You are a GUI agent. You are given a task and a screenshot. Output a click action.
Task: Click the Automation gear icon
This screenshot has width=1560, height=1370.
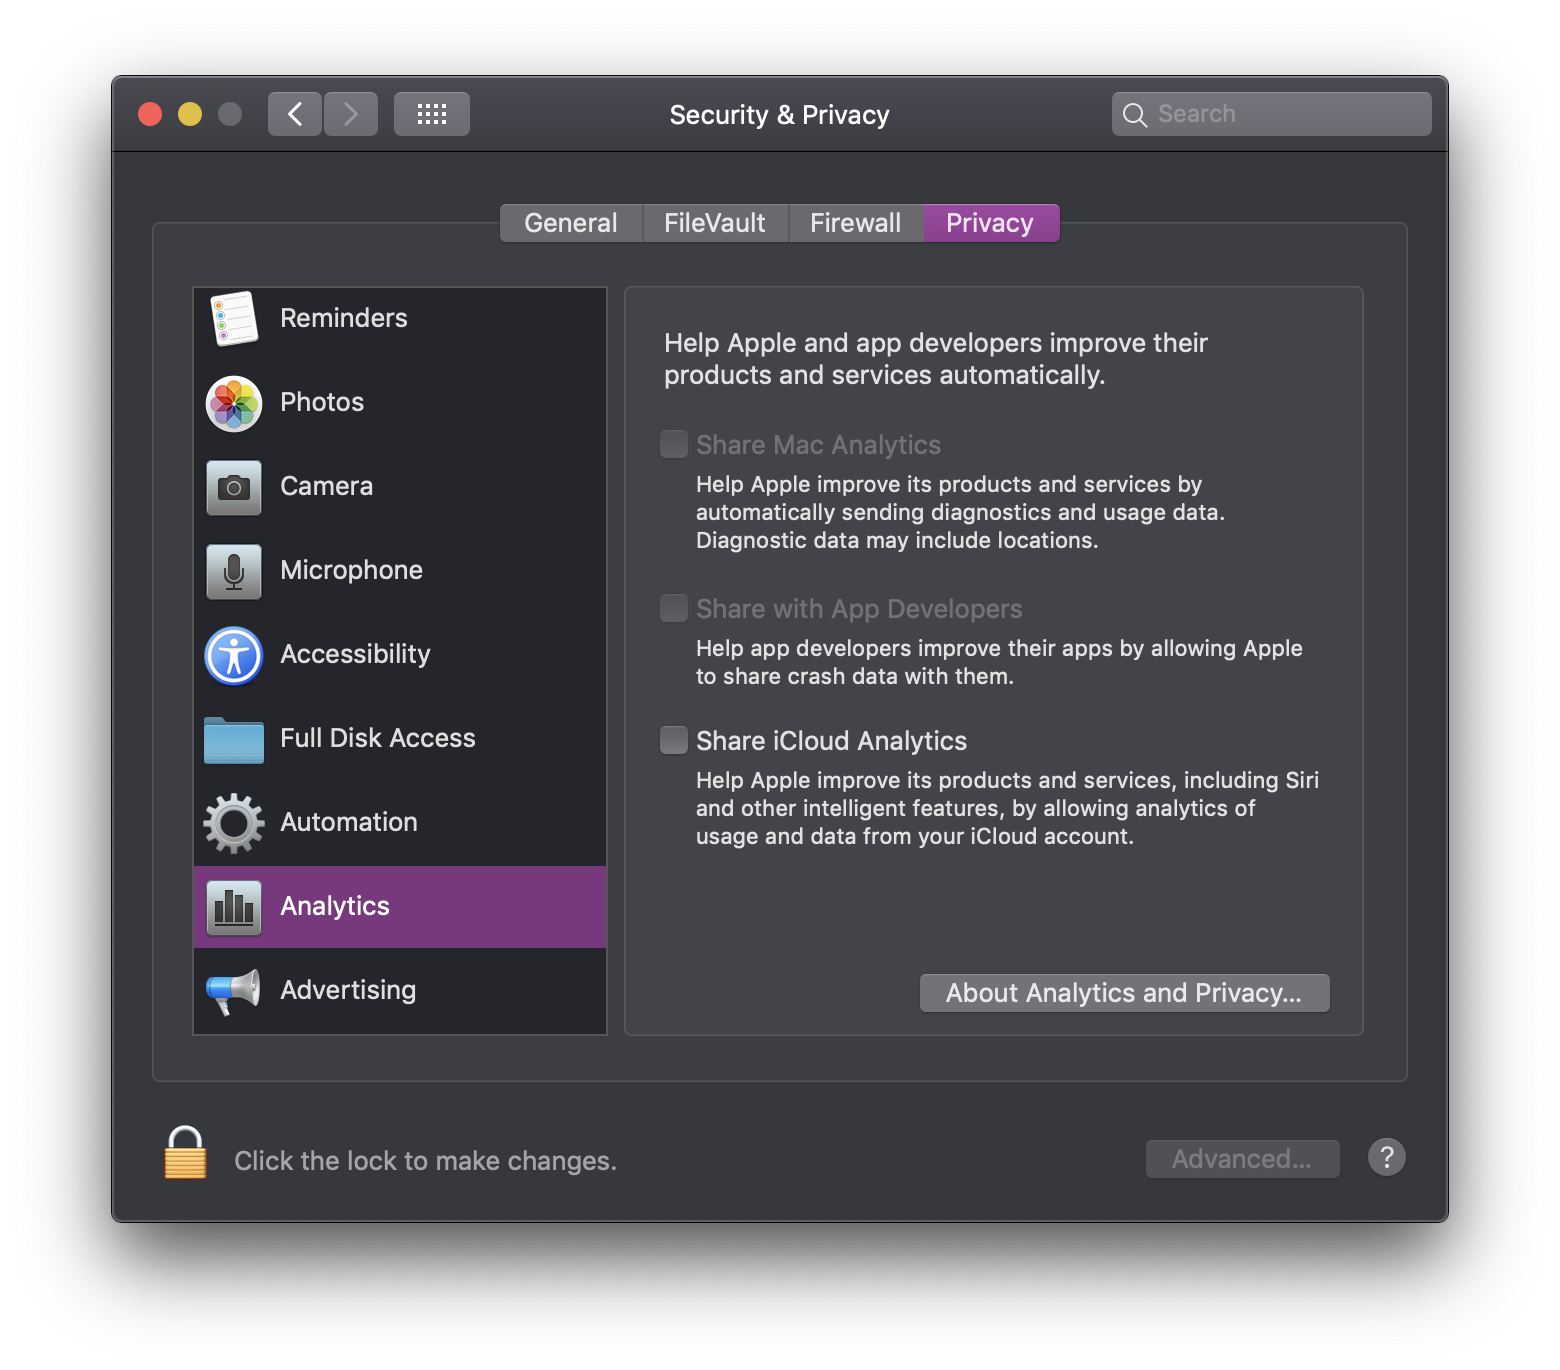click(234, 823)
